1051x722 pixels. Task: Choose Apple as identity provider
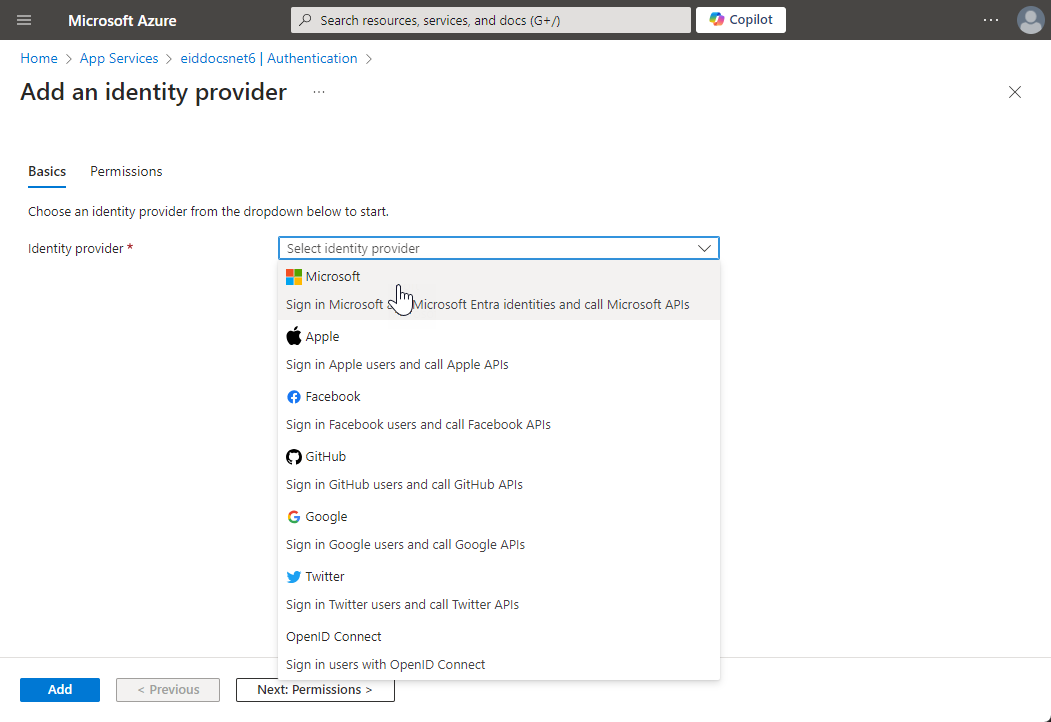click(498, 350)
